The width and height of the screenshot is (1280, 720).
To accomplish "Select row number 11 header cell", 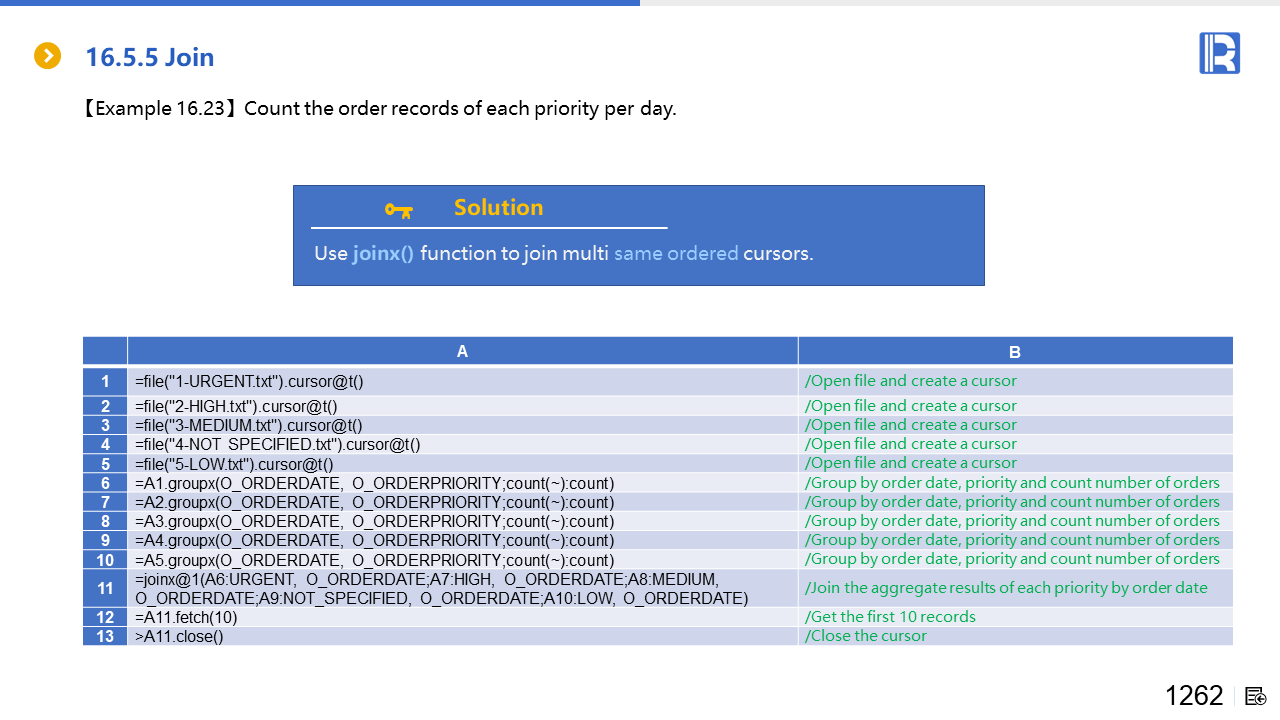I will (105, 589).
